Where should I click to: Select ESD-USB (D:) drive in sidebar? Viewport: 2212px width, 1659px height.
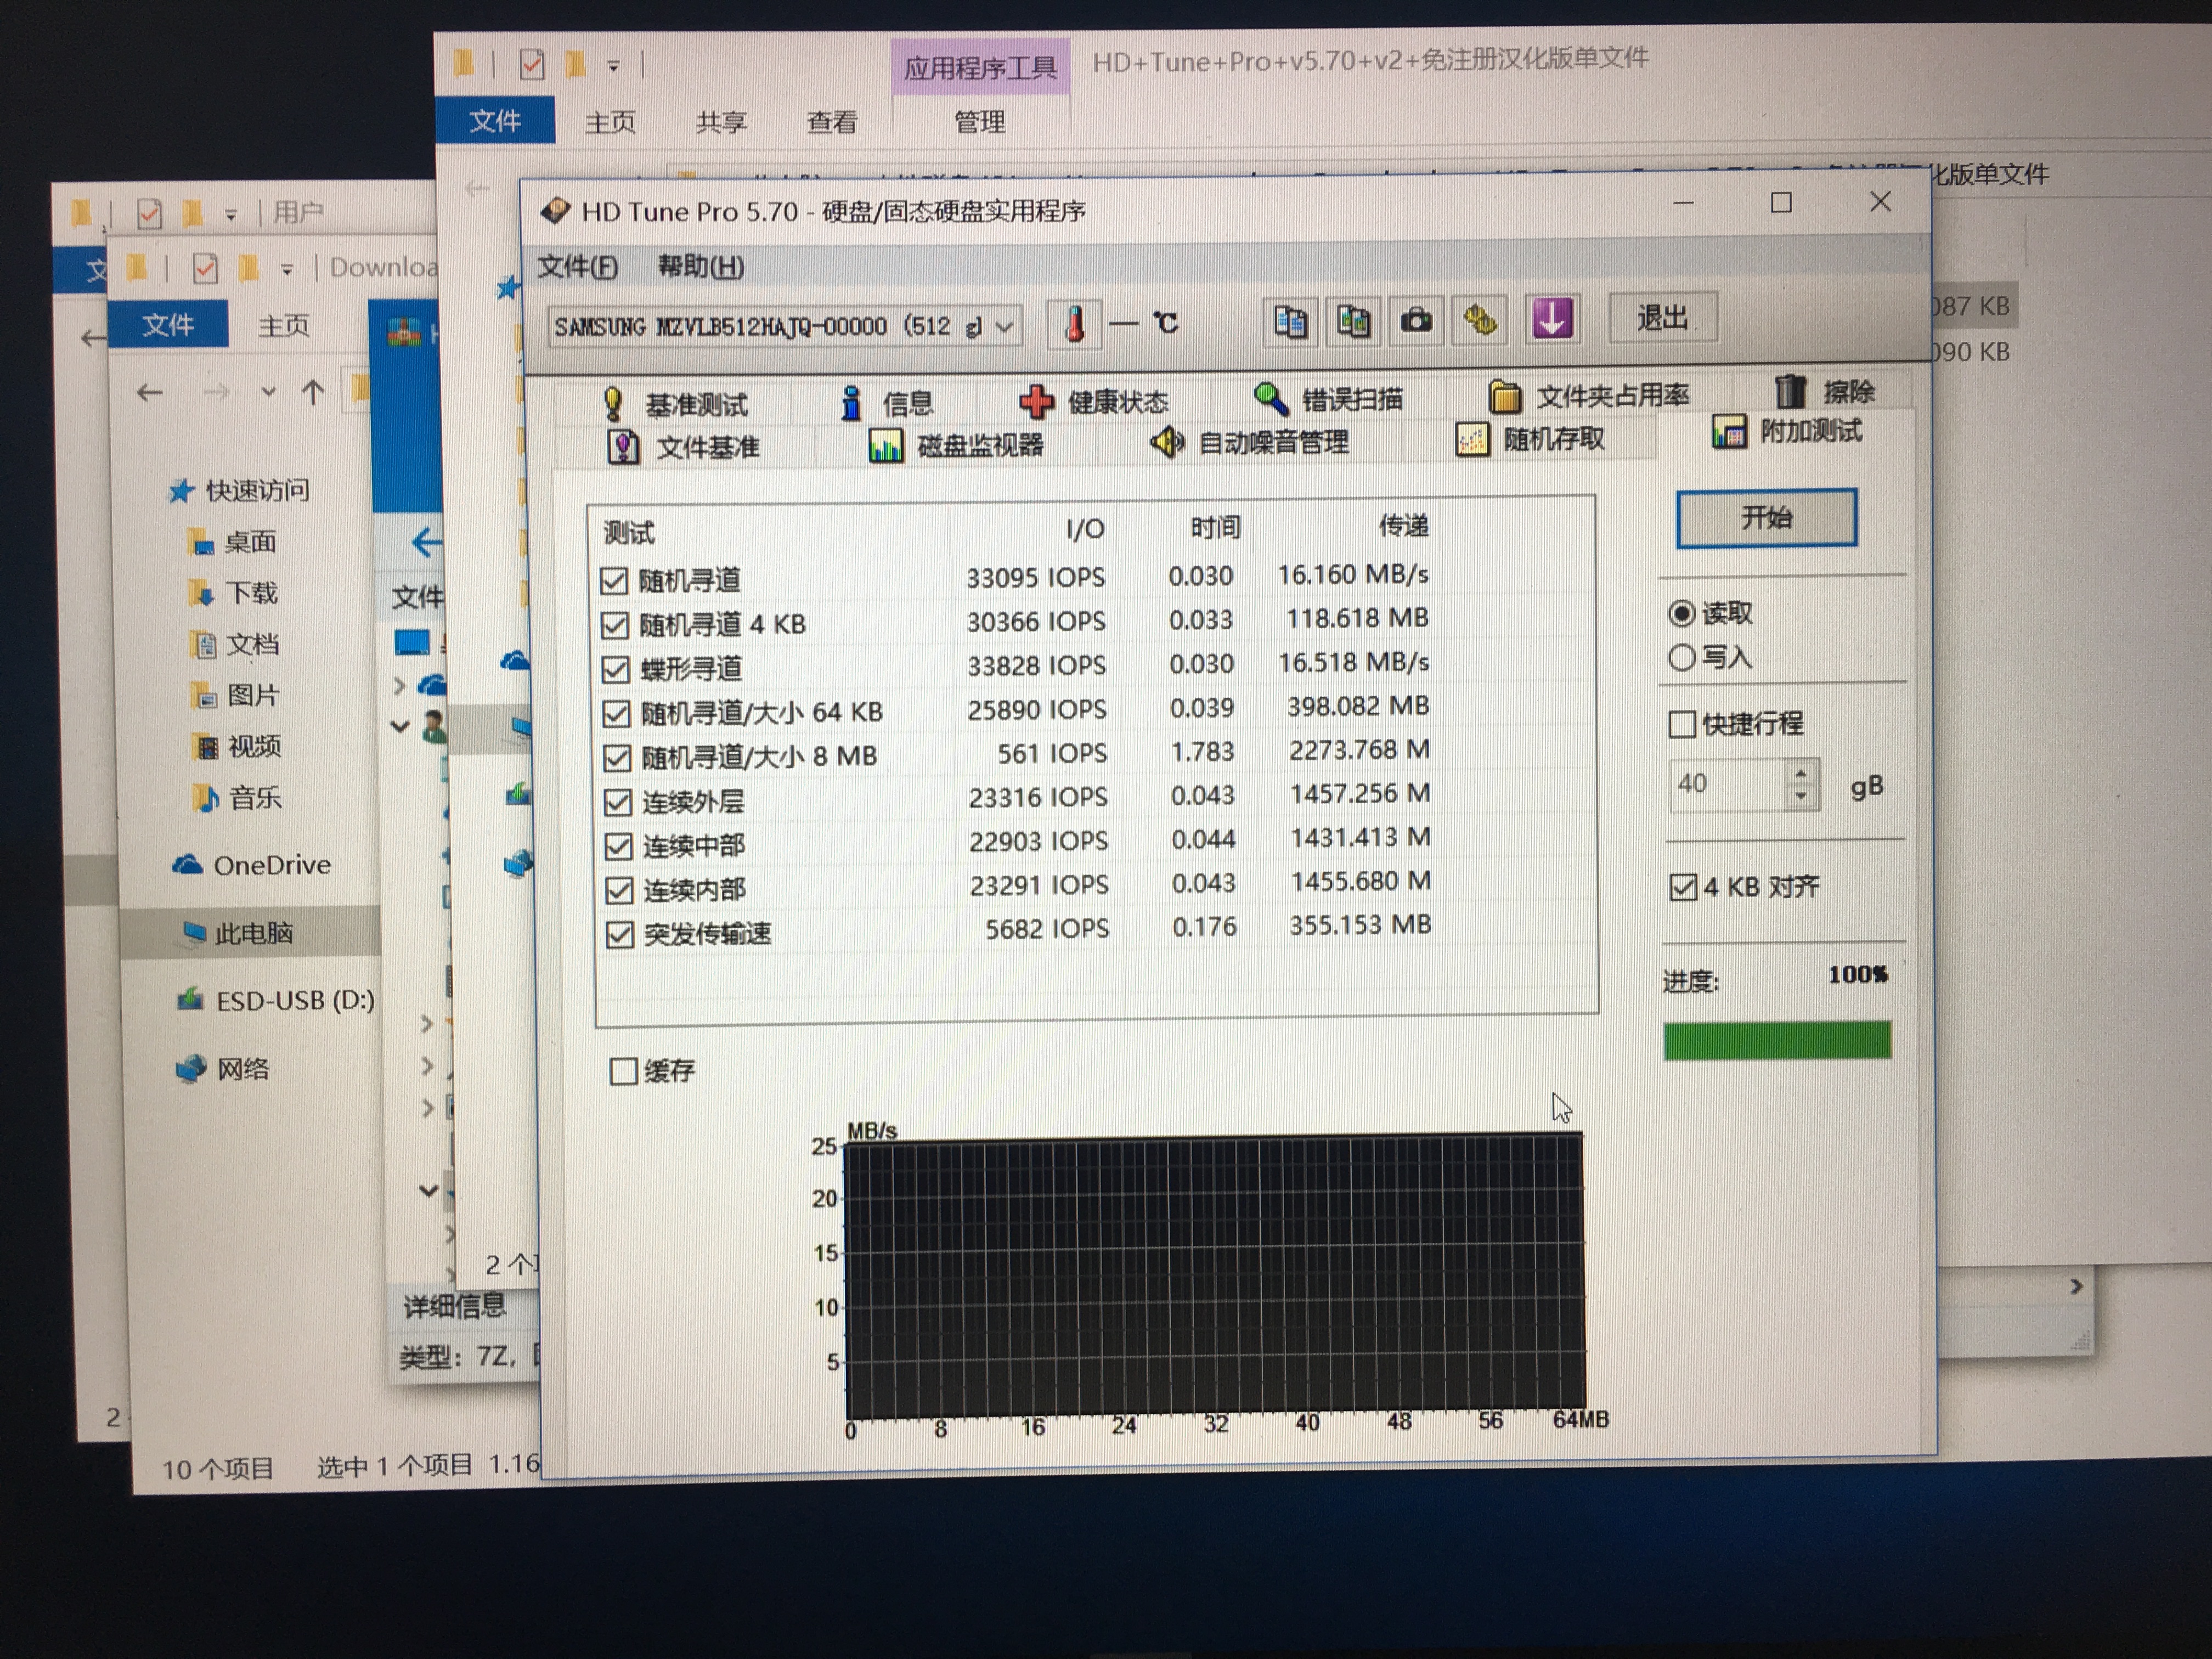click(x=276, y=1000)
